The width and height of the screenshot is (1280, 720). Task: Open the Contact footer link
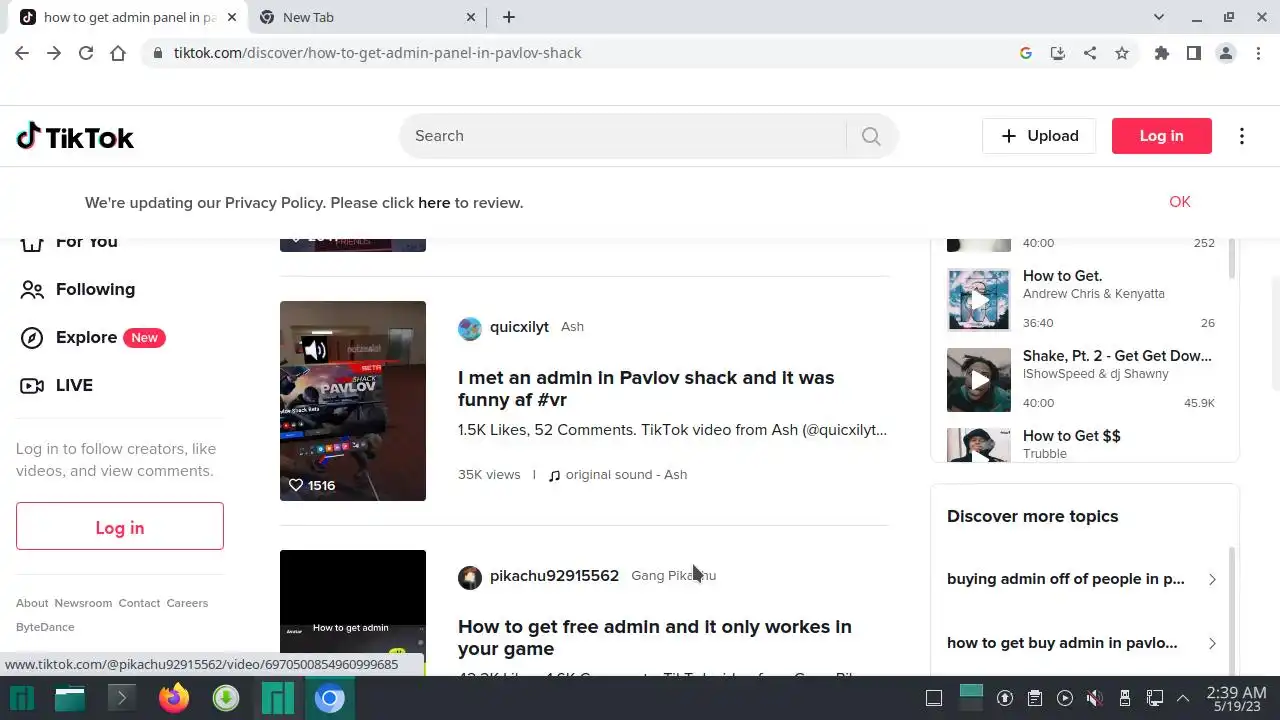pos(139,603)
